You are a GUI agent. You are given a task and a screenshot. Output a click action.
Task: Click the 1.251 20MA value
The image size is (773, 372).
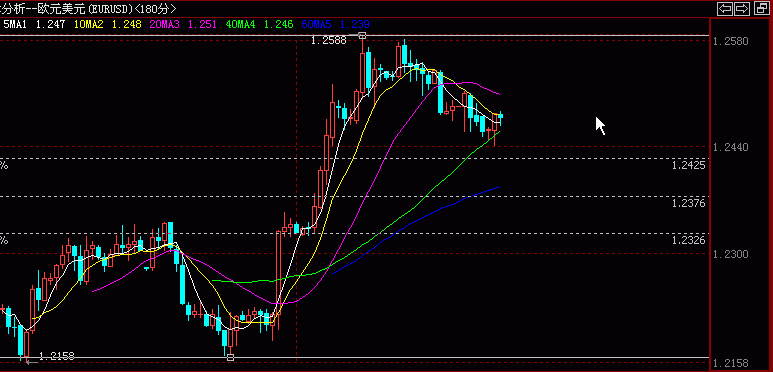pyautogui.click(x=202, y=24)
